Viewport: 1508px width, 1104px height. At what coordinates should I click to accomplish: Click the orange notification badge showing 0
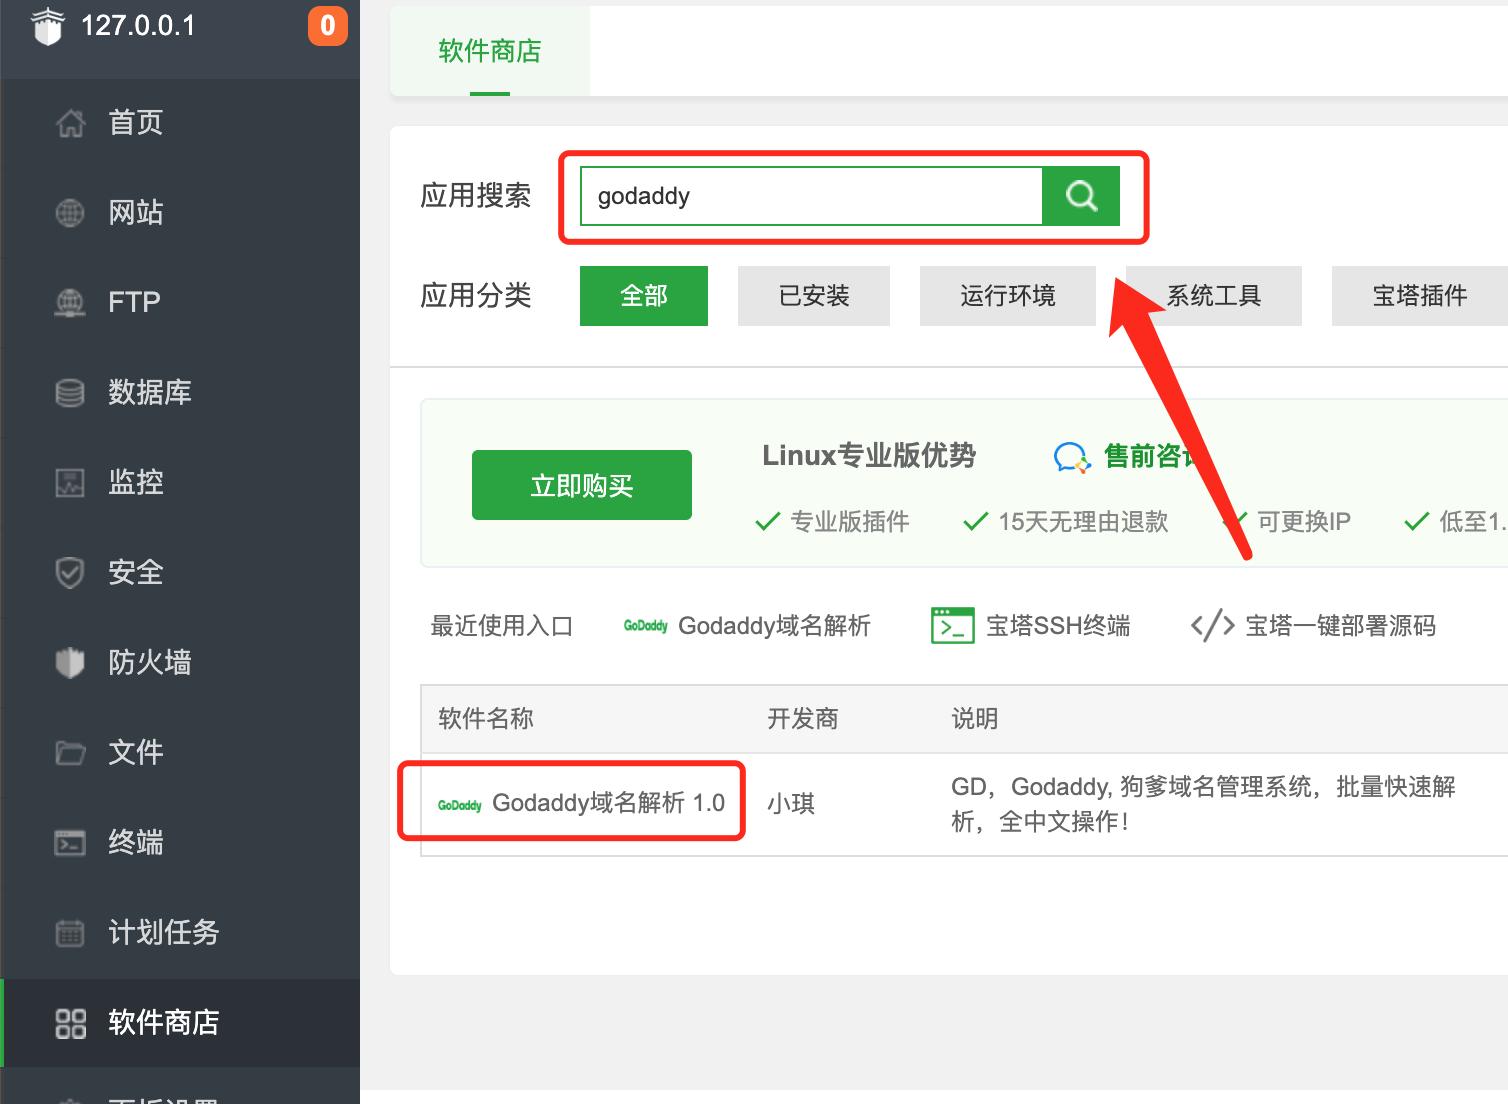tap(327, 26)
